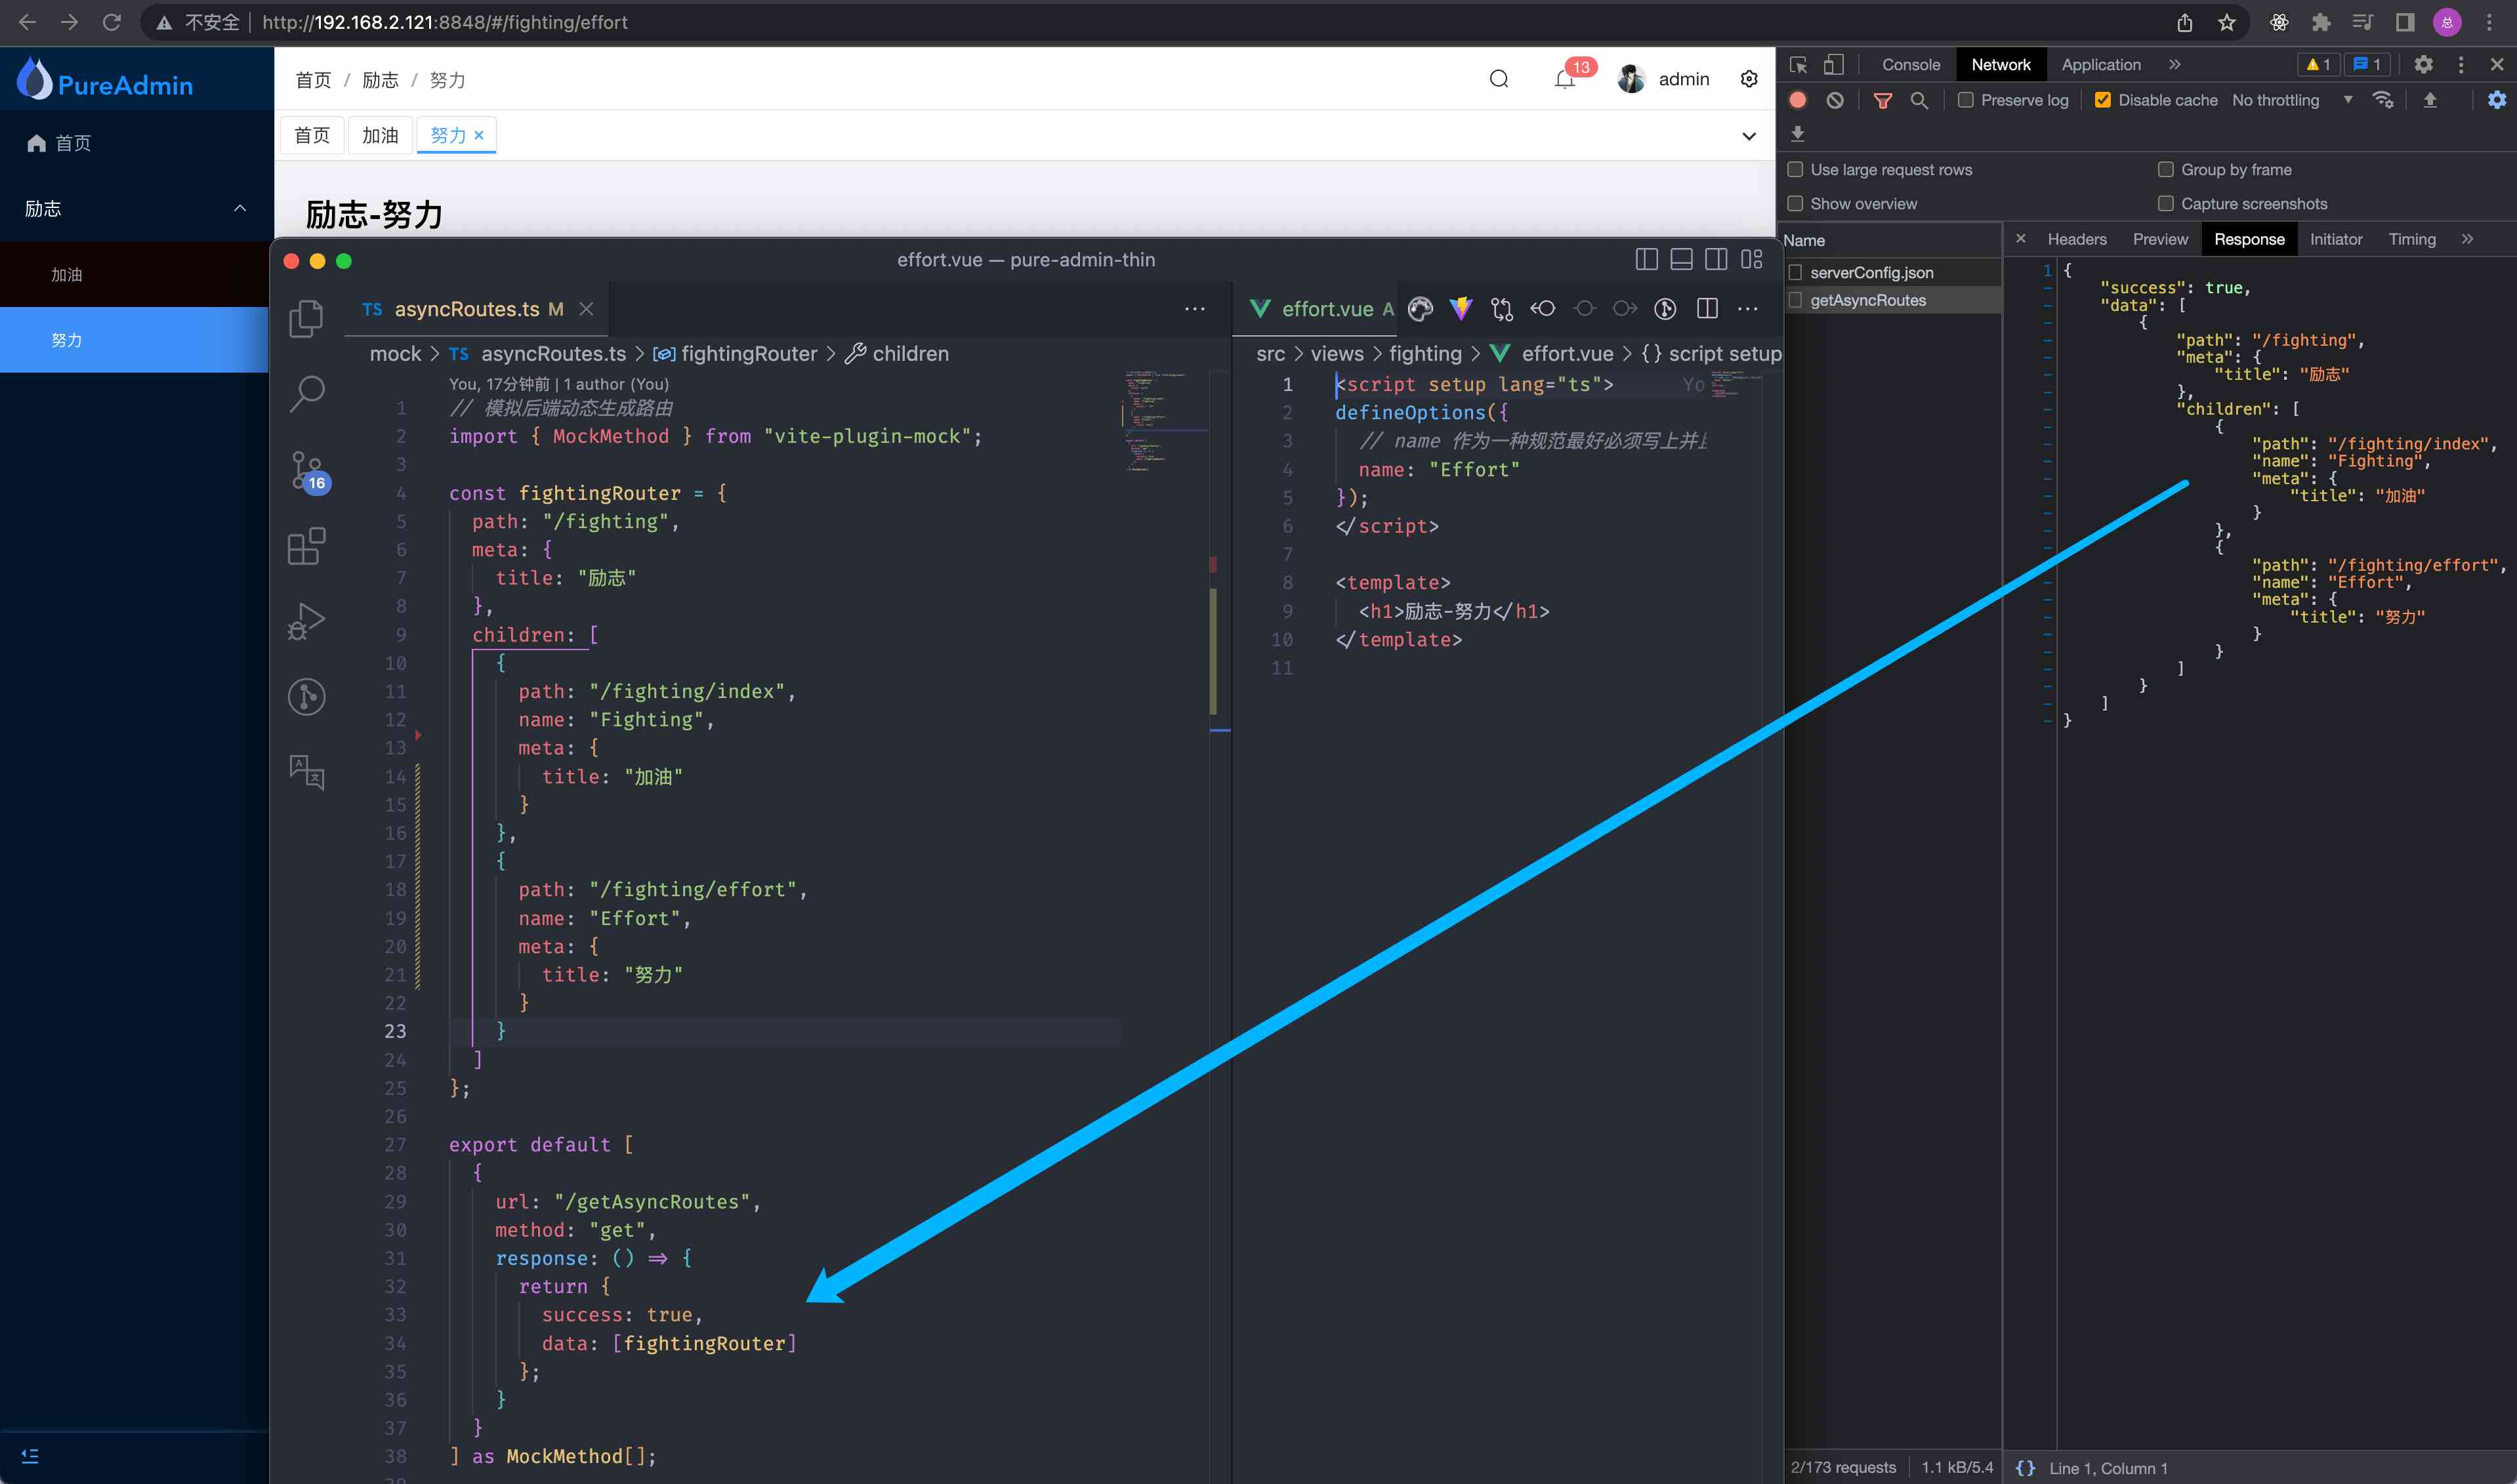Select the 加油 page tab
Viewport: 2517px width, 1484px height.
tap(380, 135)
